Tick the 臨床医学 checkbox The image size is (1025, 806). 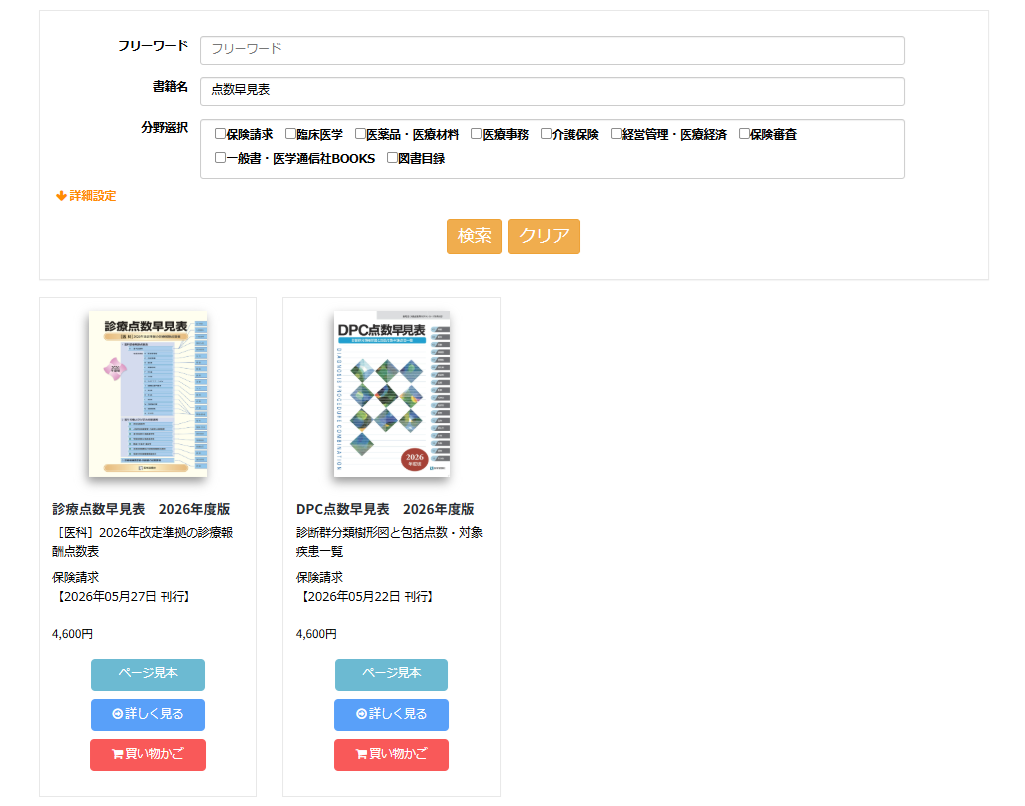tap(290, 134)
